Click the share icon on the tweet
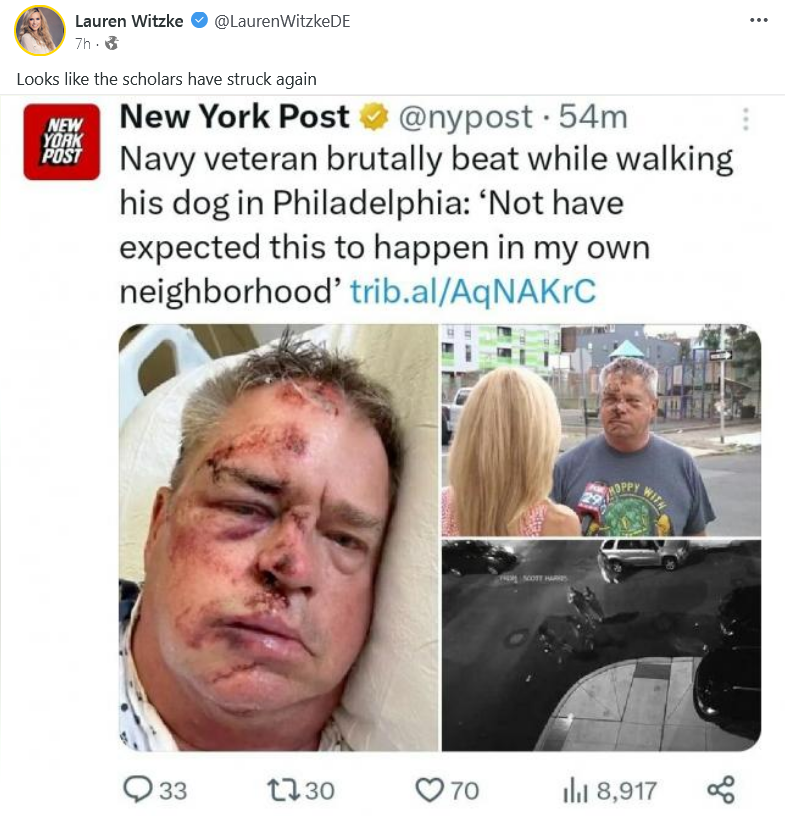The width and height of the screenshot is (789, 820). pos(721,790)
